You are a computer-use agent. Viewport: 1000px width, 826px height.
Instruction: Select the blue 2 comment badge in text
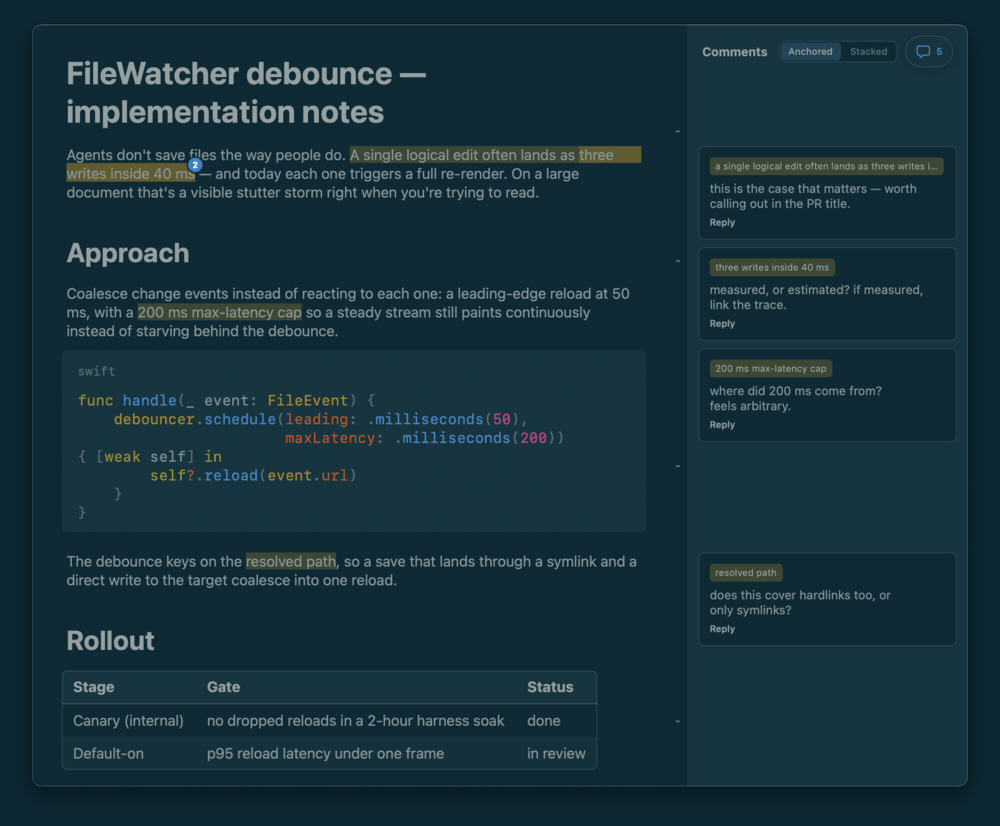[x=195, y=165]
